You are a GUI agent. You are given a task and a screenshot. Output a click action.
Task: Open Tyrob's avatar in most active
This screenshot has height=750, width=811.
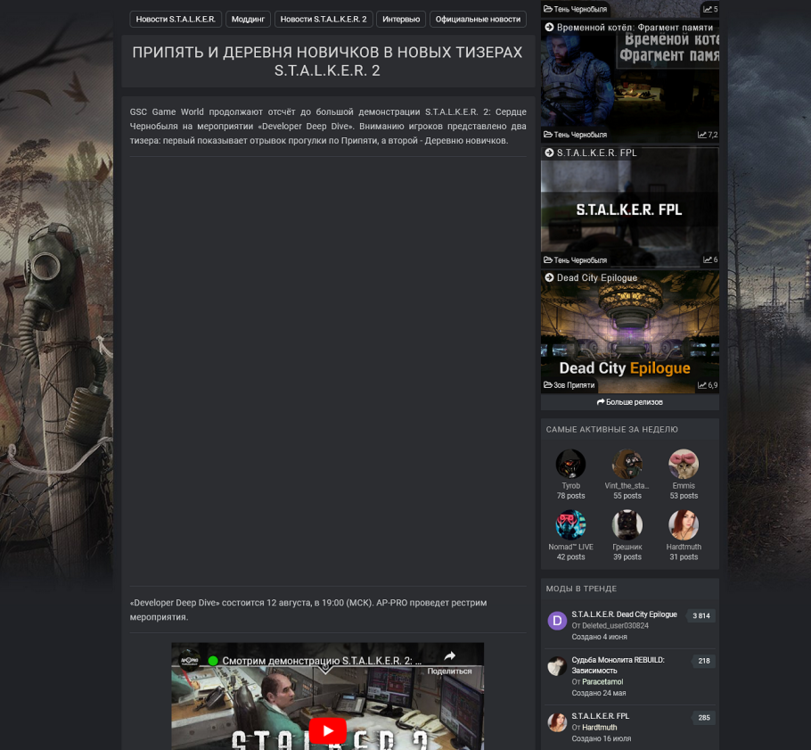[x=570, y=463]
